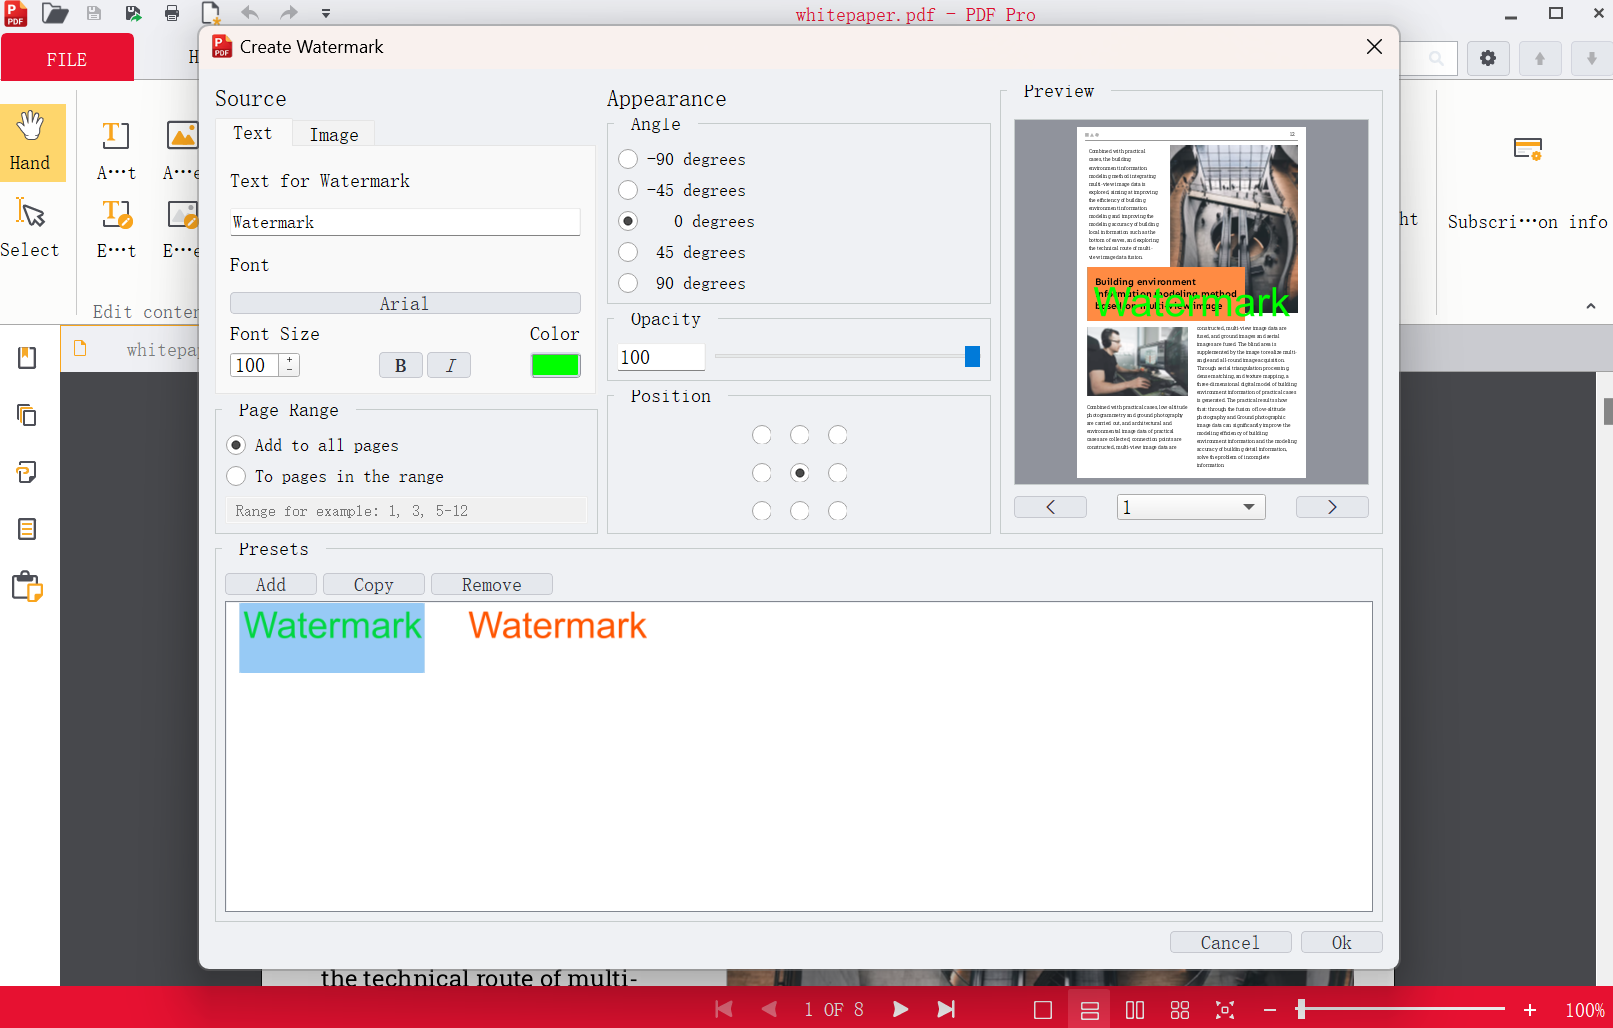
Task: Copy the selected watermark preset
Action: (x=373, y=584)
